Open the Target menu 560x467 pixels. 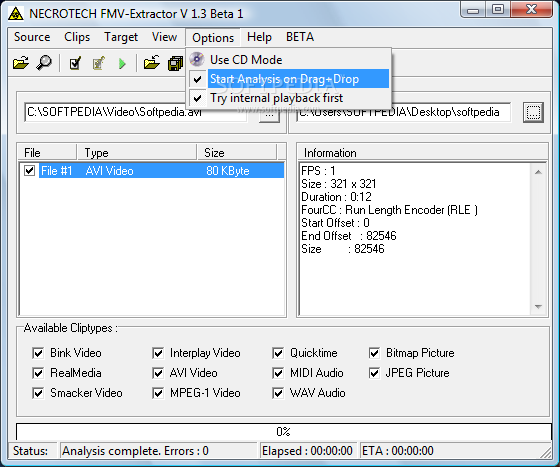(121, 37)
